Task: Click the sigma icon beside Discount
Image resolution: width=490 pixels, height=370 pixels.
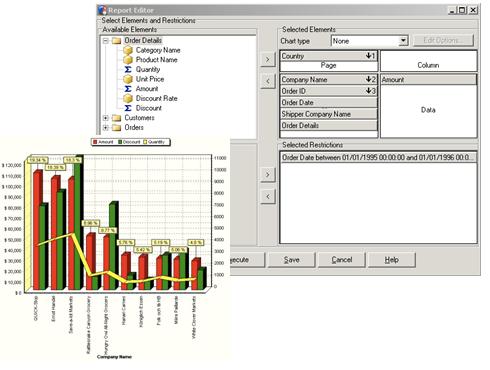Action: pos(128,108)
